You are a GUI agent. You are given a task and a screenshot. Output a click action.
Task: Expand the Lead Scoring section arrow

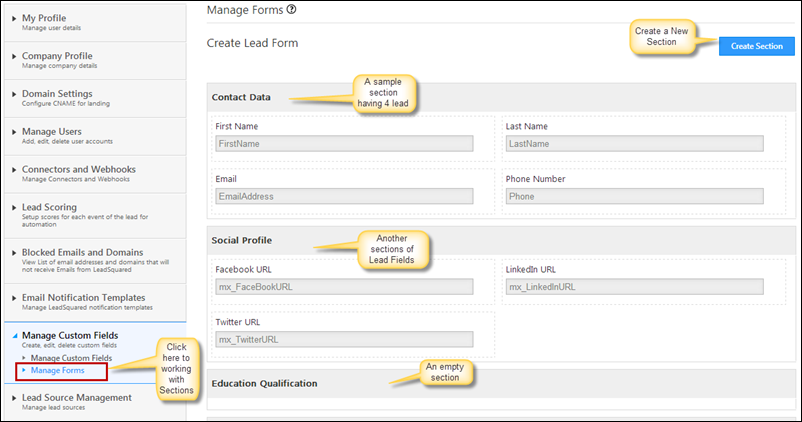(x=14, y=208)
